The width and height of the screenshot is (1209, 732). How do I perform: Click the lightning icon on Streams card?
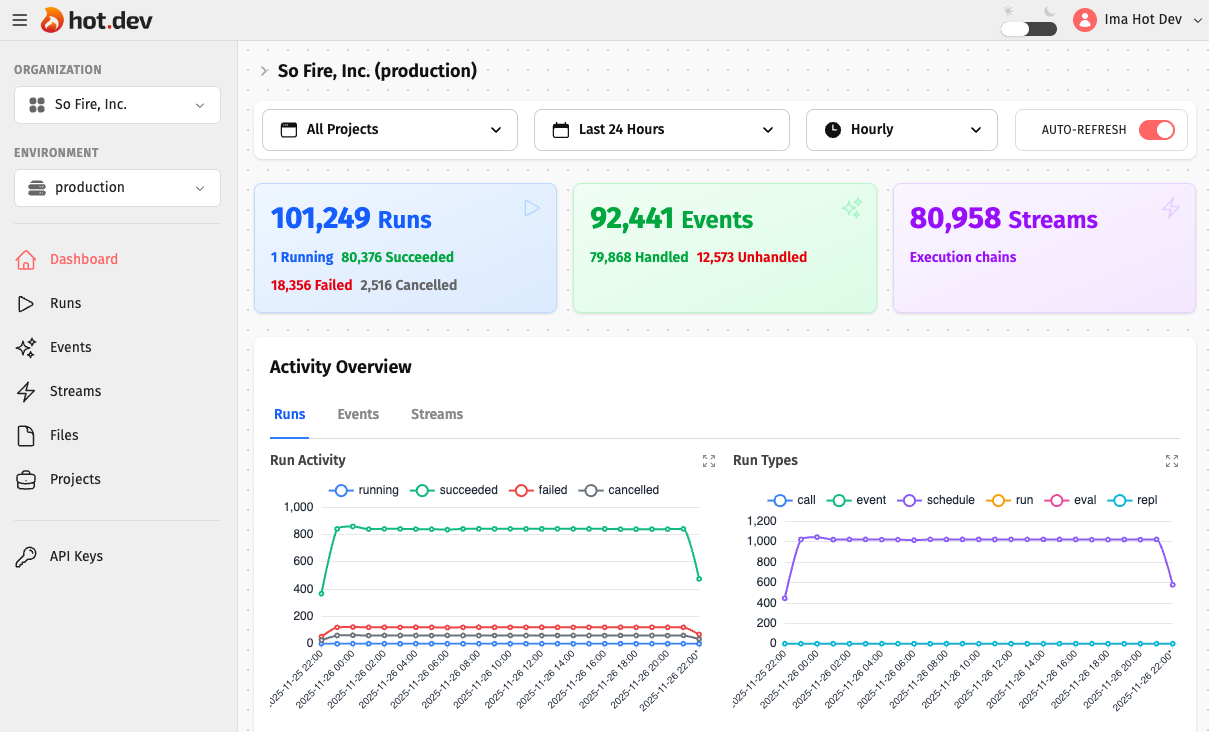(1170, 207)
